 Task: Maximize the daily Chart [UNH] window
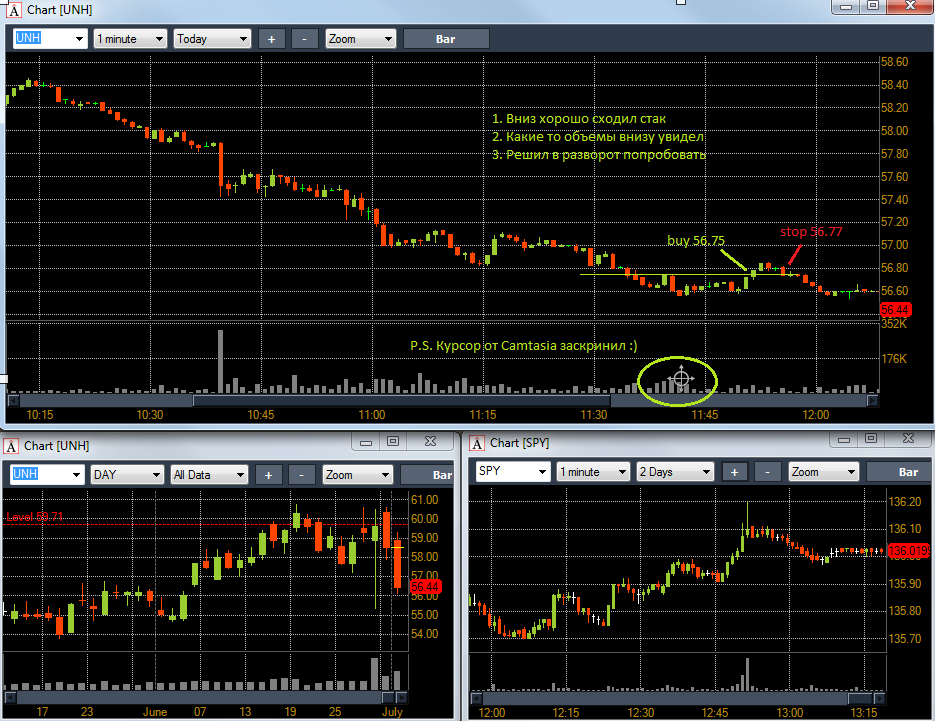pyautogui.click(x=393, y=442)
